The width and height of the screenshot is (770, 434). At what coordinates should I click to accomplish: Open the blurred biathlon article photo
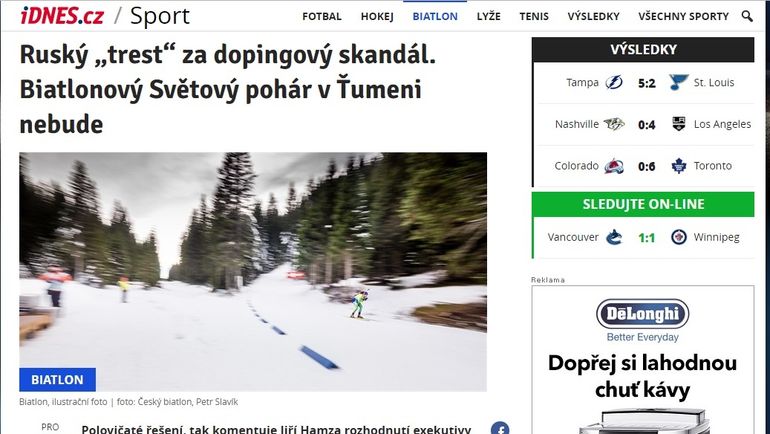point(253,271)
